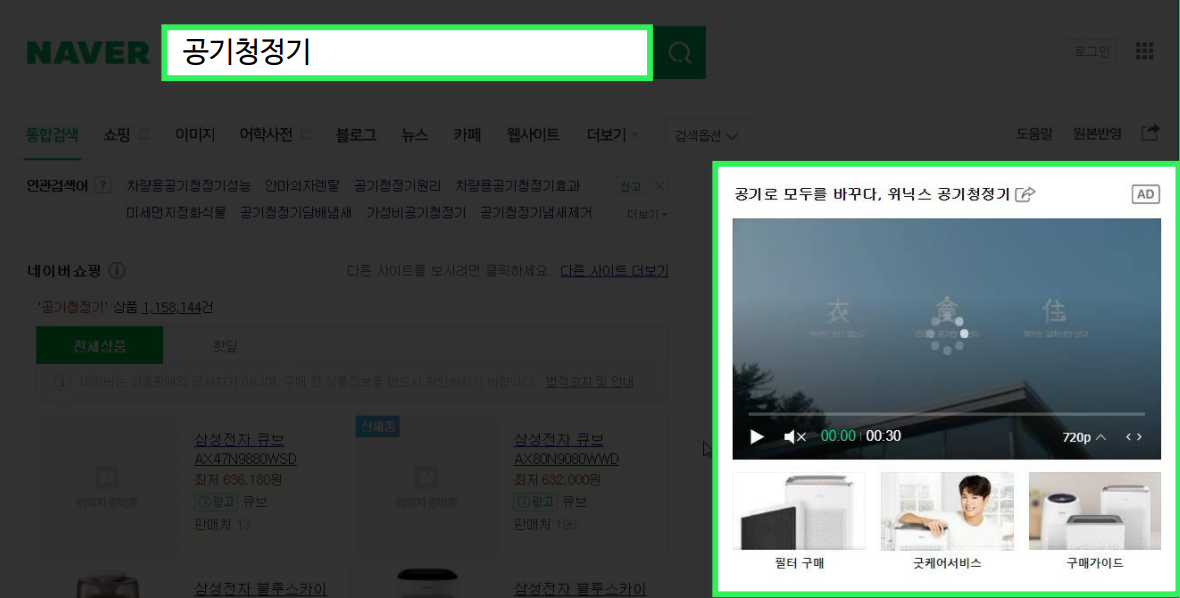Open the apps grid icon

point(1144,51)
